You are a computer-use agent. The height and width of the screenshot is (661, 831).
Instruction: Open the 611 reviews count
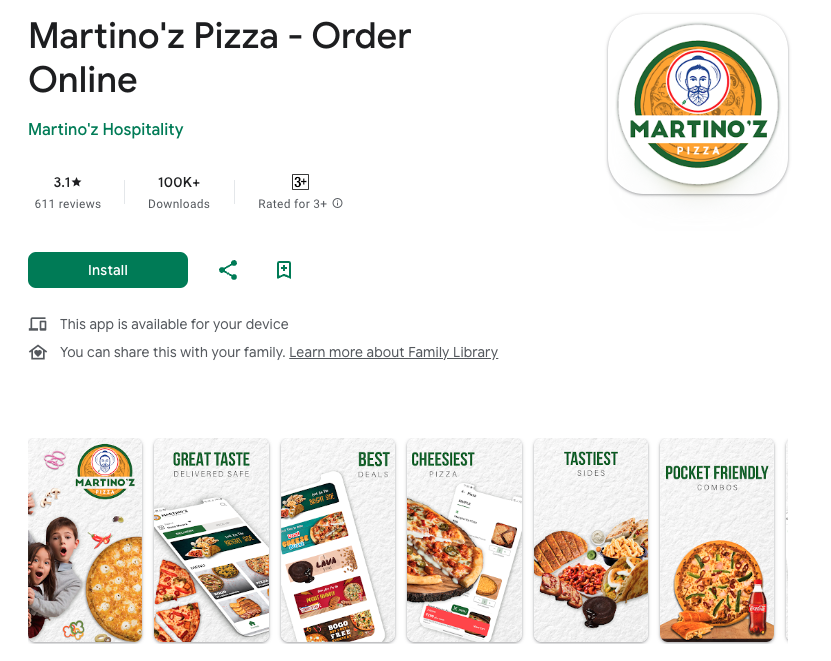67,204
